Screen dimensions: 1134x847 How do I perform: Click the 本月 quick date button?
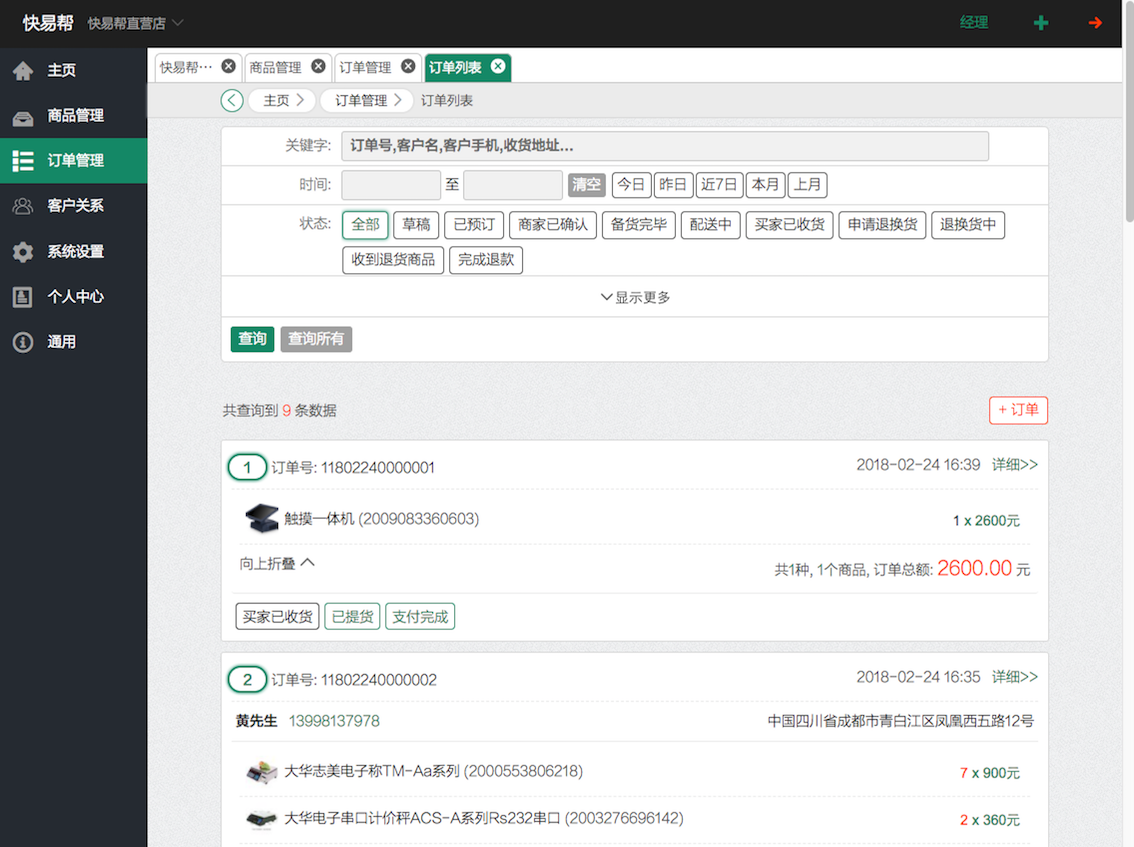pyautogui.click(x=765, y=184)
